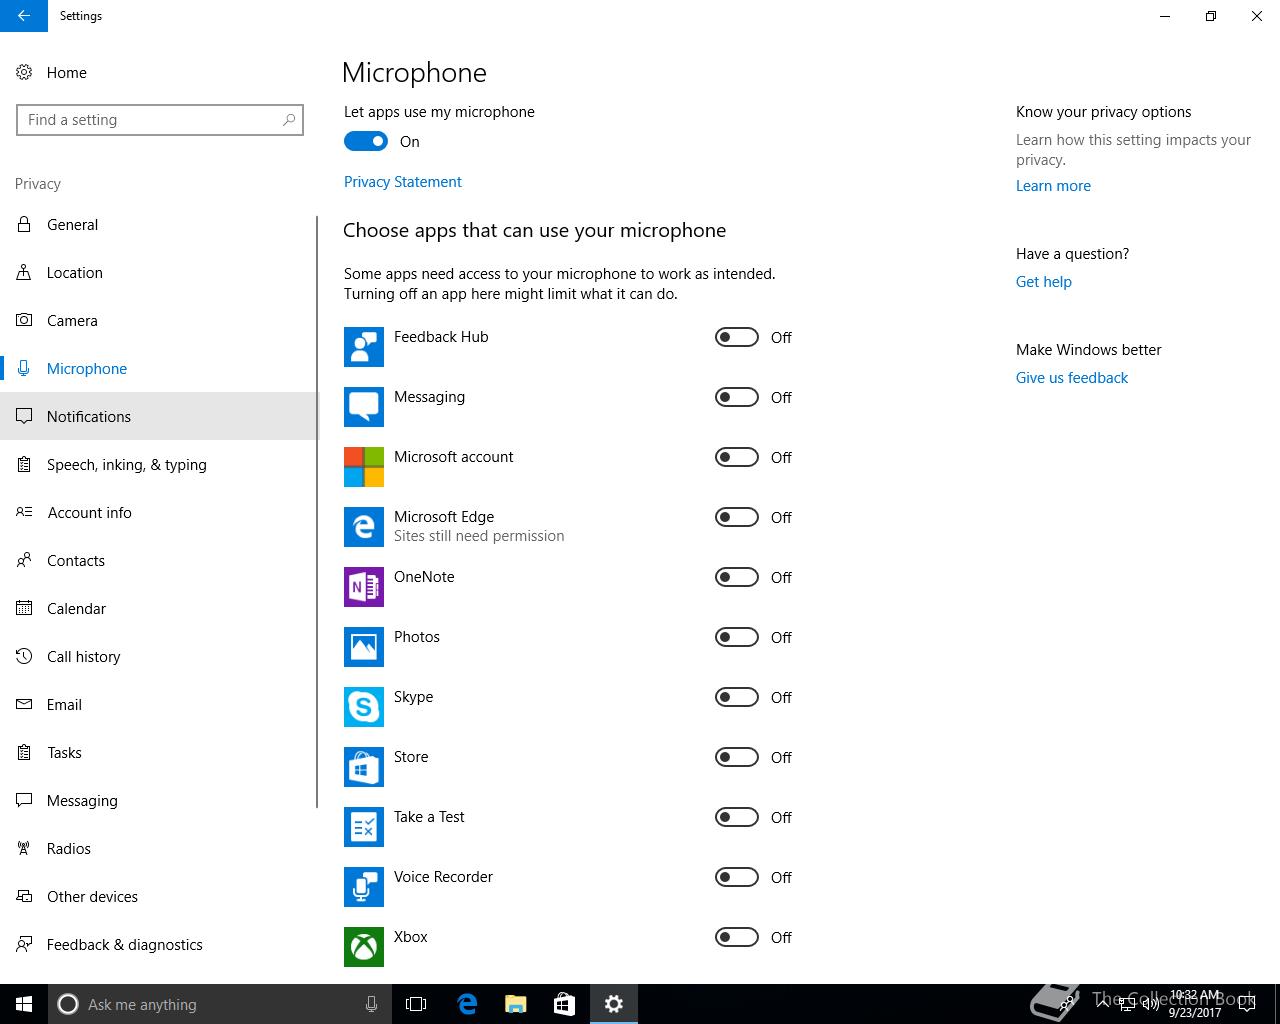
Task: Show hidden system tray icons
Action: click(x=1104, y=1004)
